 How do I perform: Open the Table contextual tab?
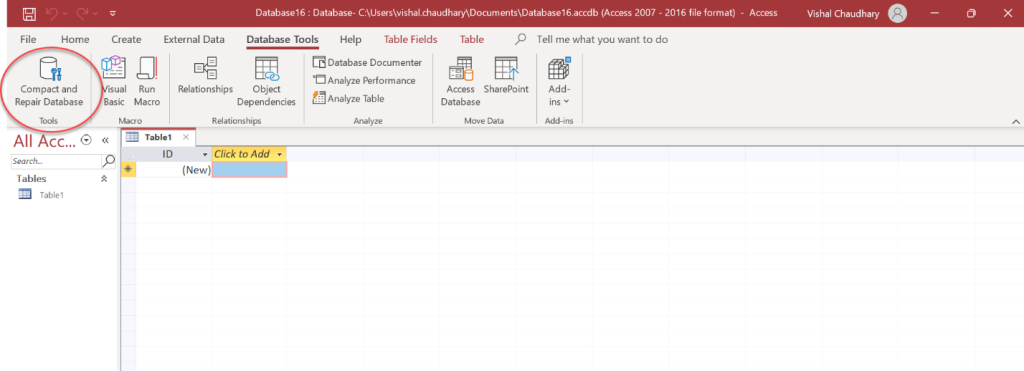[x=472, y=39]
